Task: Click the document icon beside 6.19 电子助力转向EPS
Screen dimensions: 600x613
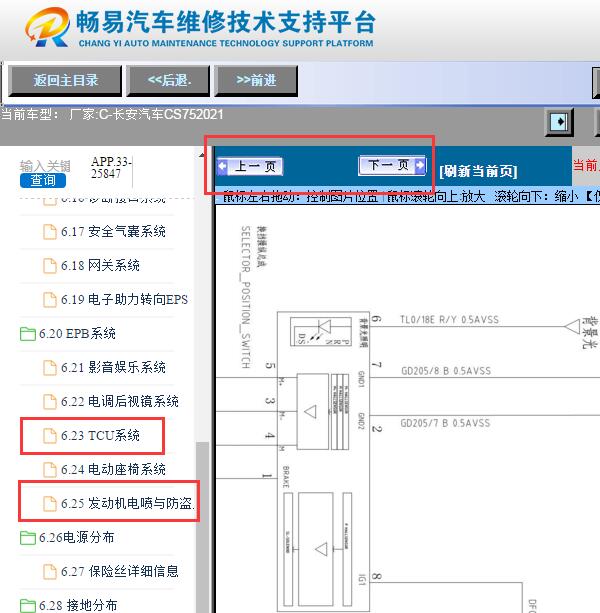Action: pos(50,299)
